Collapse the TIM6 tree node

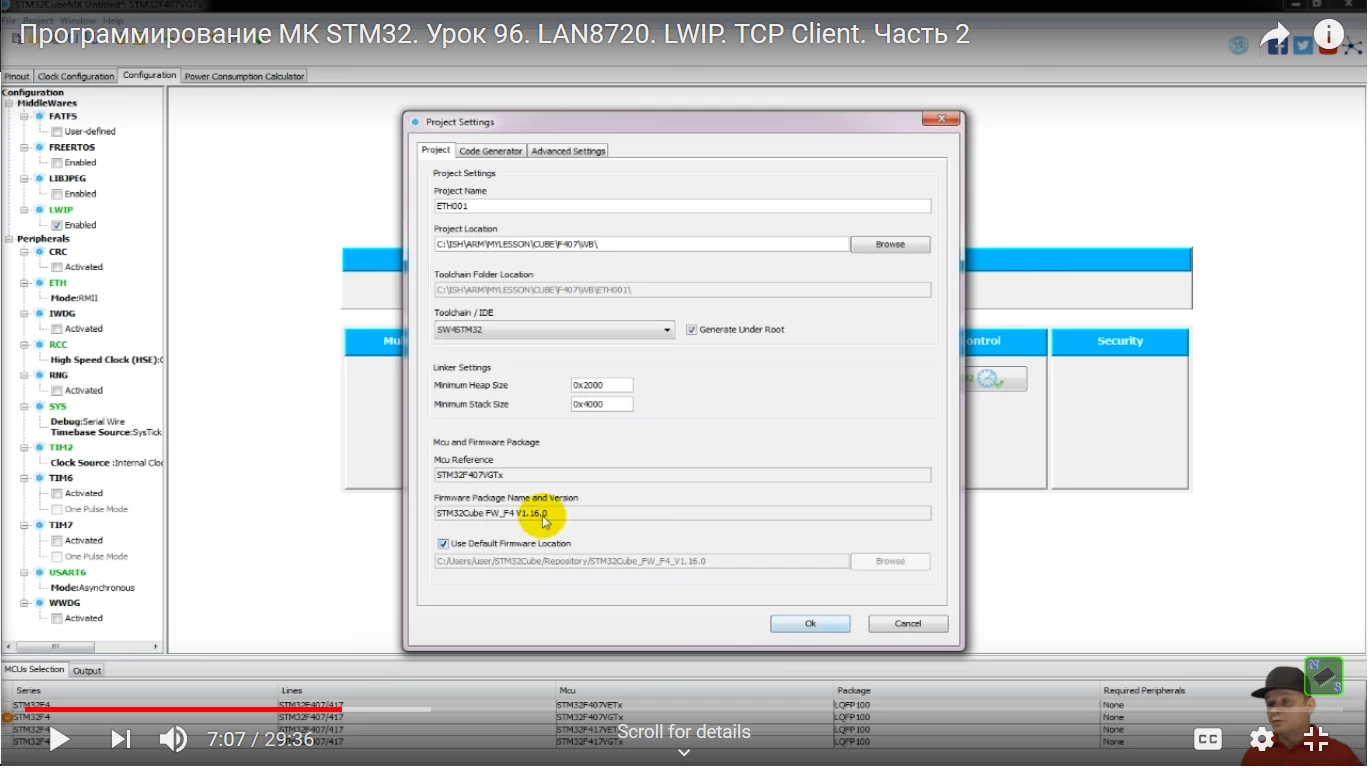pos(25,479)
